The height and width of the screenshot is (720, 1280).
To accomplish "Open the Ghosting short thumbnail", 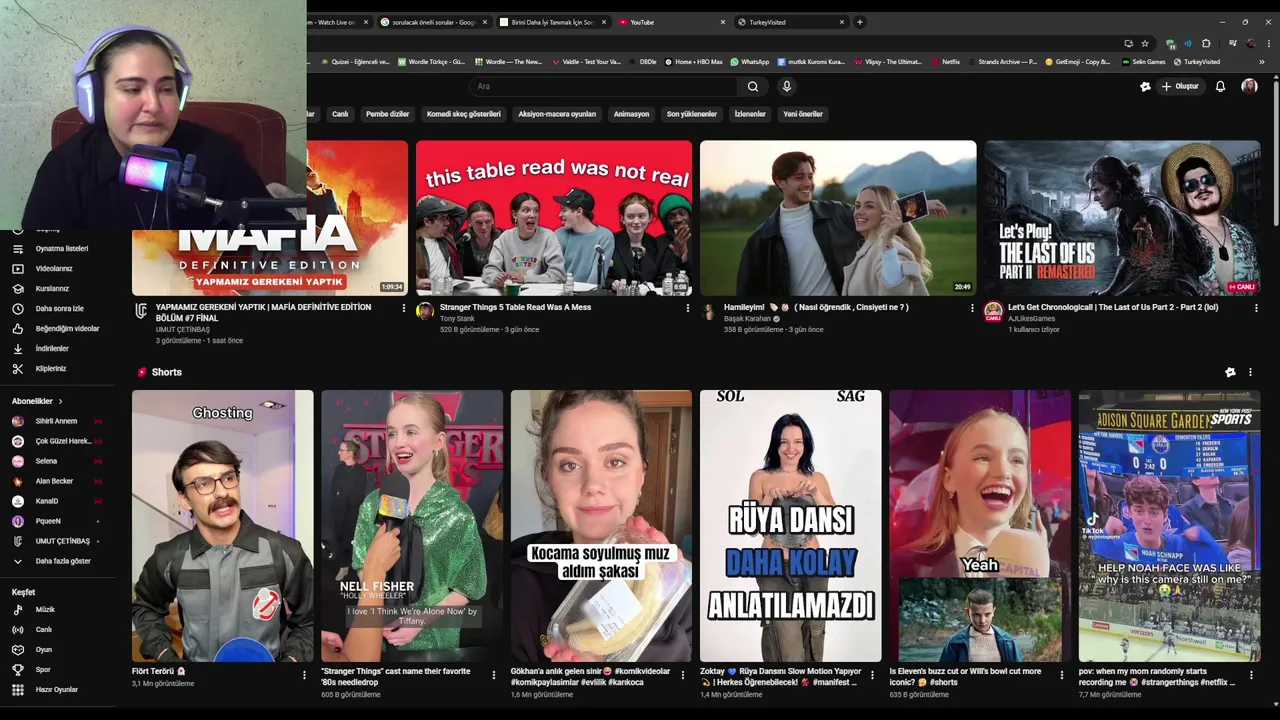I will point(222,526).
